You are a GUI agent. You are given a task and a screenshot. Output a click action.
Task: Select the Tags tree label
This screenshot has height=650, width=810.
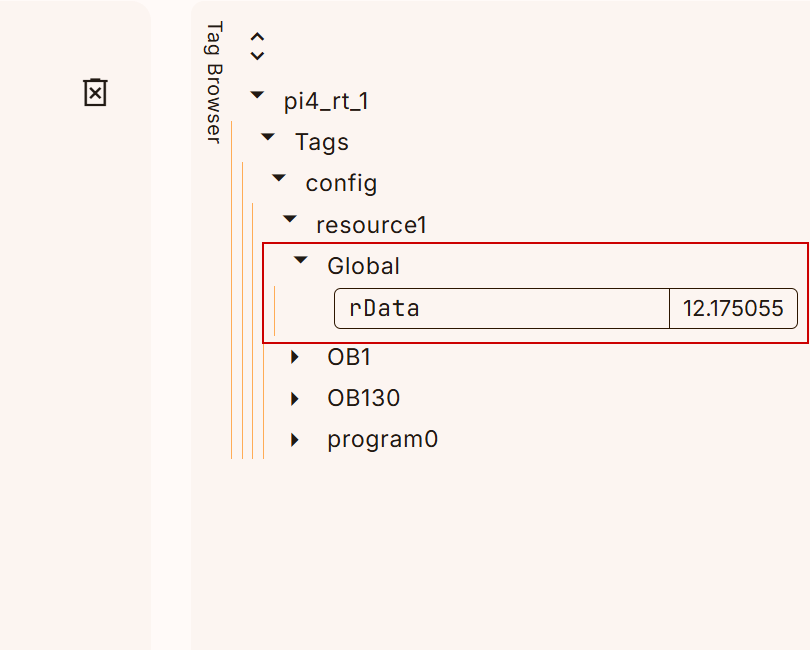point(322,142)
